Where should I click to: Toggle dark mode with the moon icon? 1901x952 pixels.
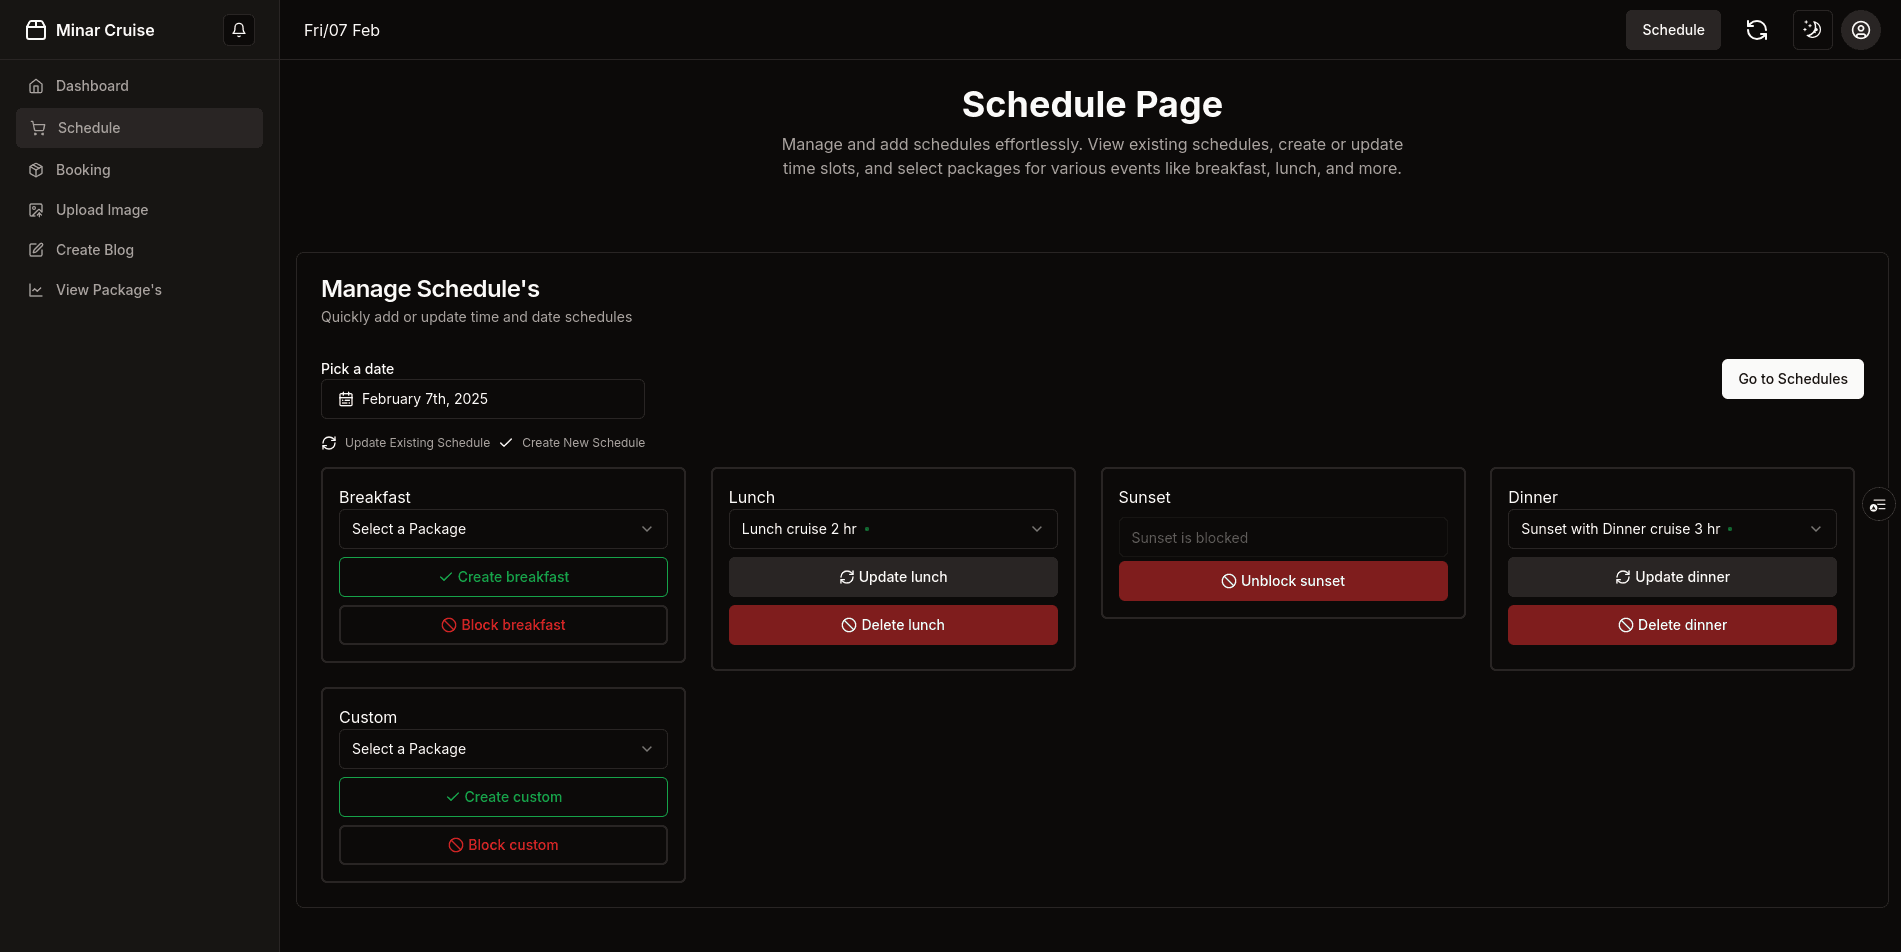coord(1812,30)
